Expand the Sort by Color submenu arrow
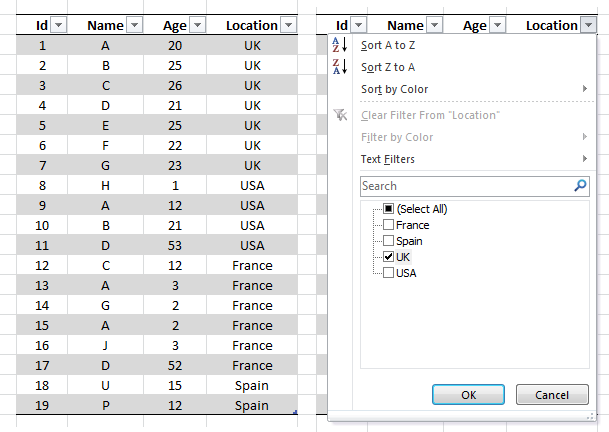Image resolution: width=609 pixels, height=432 pixels. coord(585,89)
